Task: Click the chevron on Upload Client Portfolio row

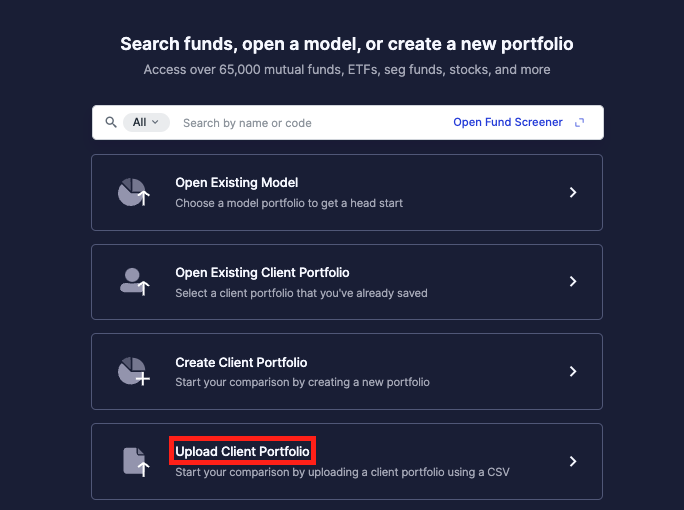Action: (x=573, y=461)
